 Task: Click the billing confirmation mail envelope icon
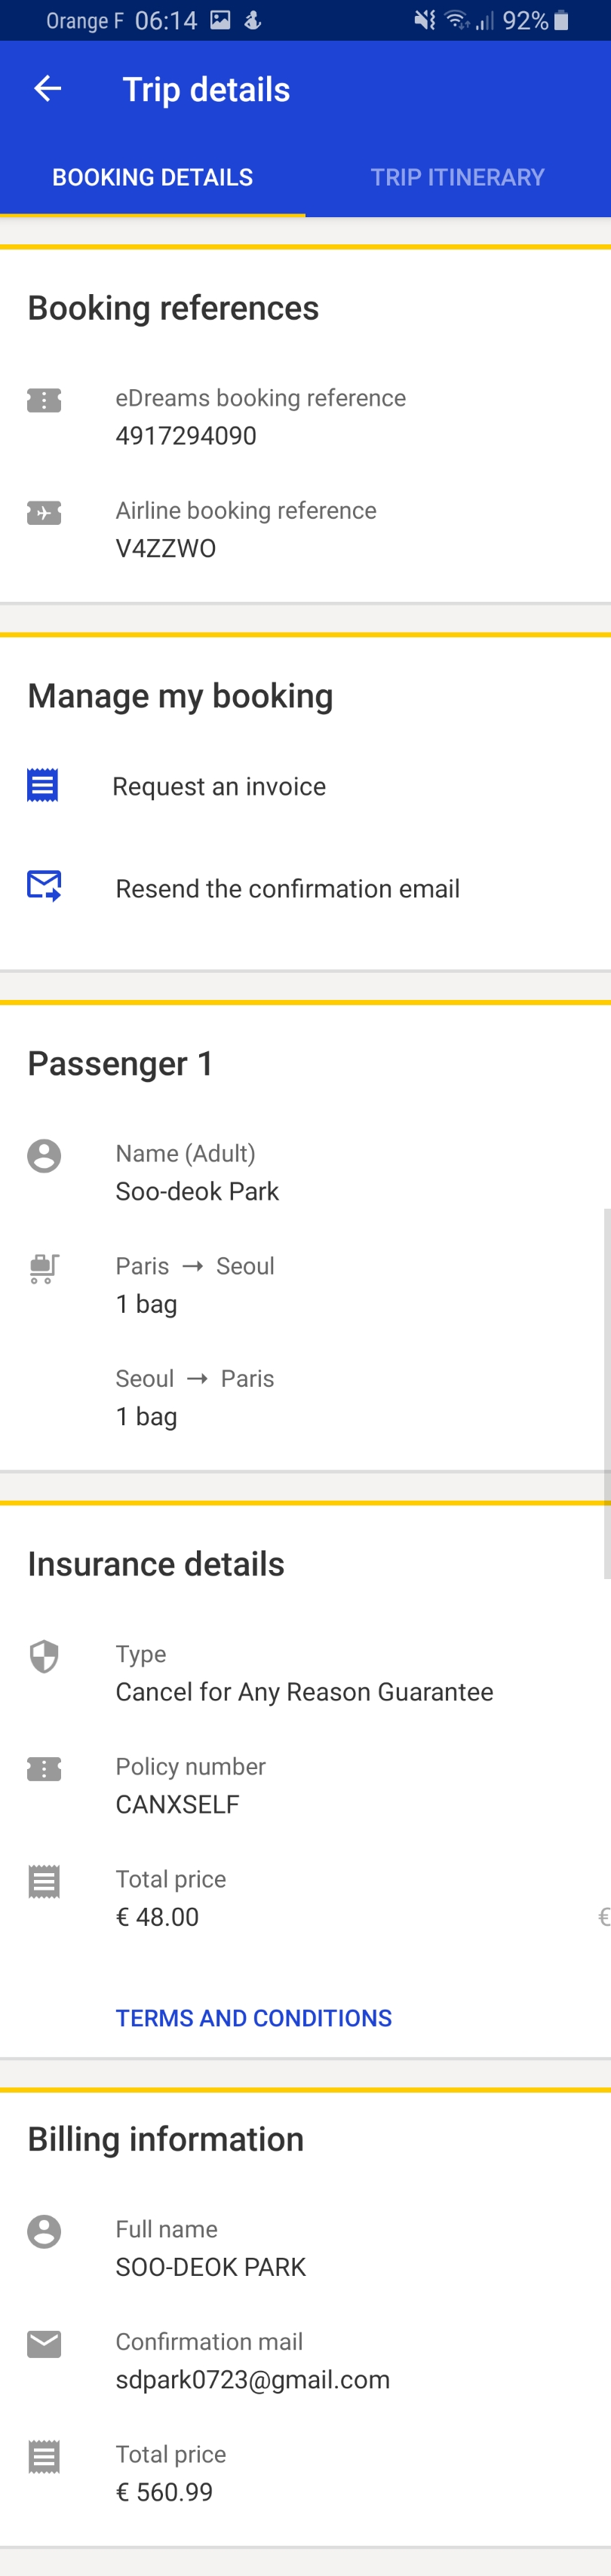tap(44, 2344)
